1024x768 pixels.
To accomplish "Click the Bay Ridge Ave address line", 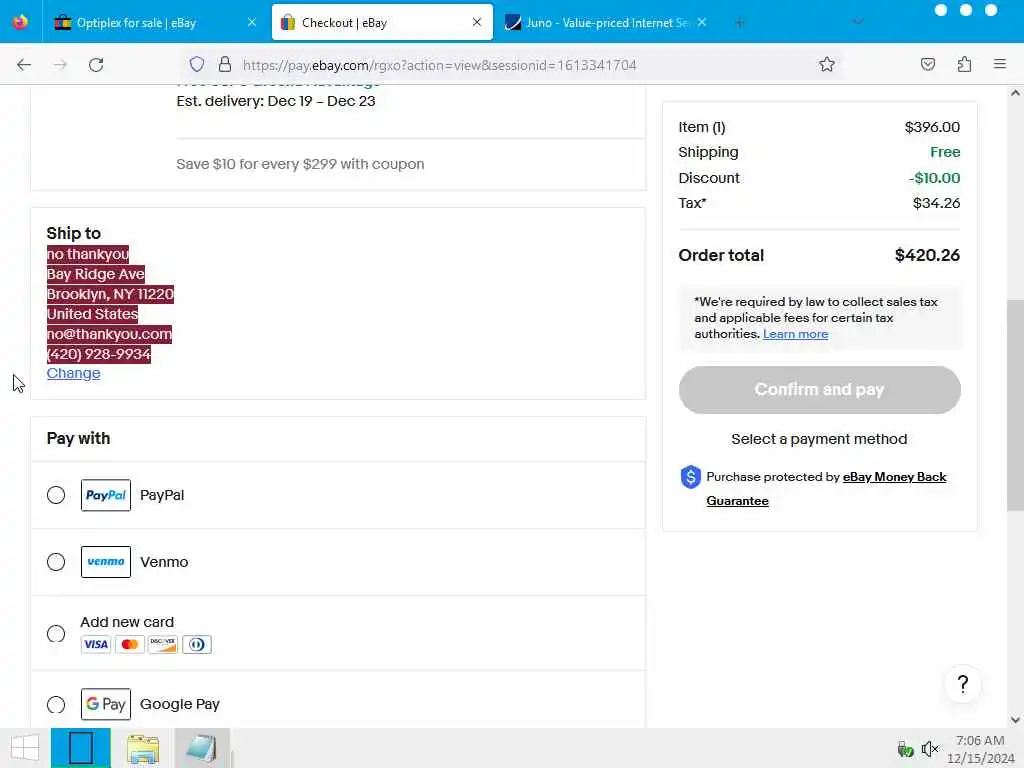I will pos(95,274).
